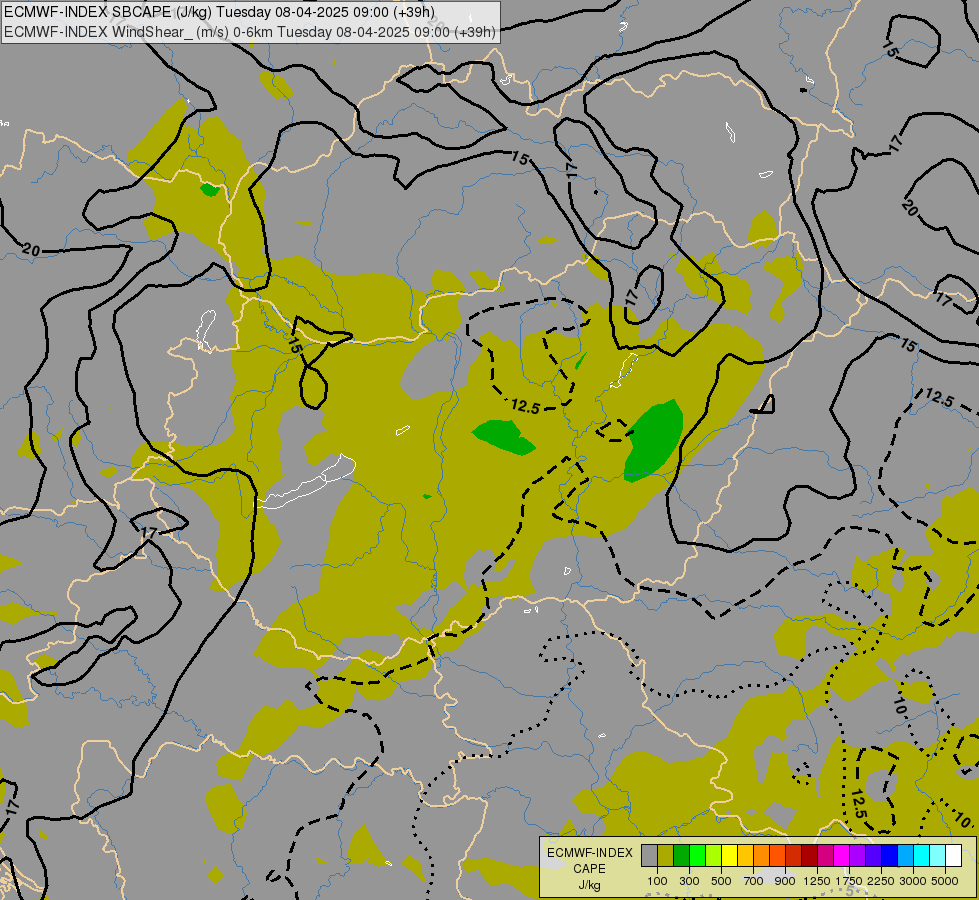The width and height of the screenshot is (979, 900).
Task: Click the purple swatch right of 1750 tick
Action: (x=857, y=855)
